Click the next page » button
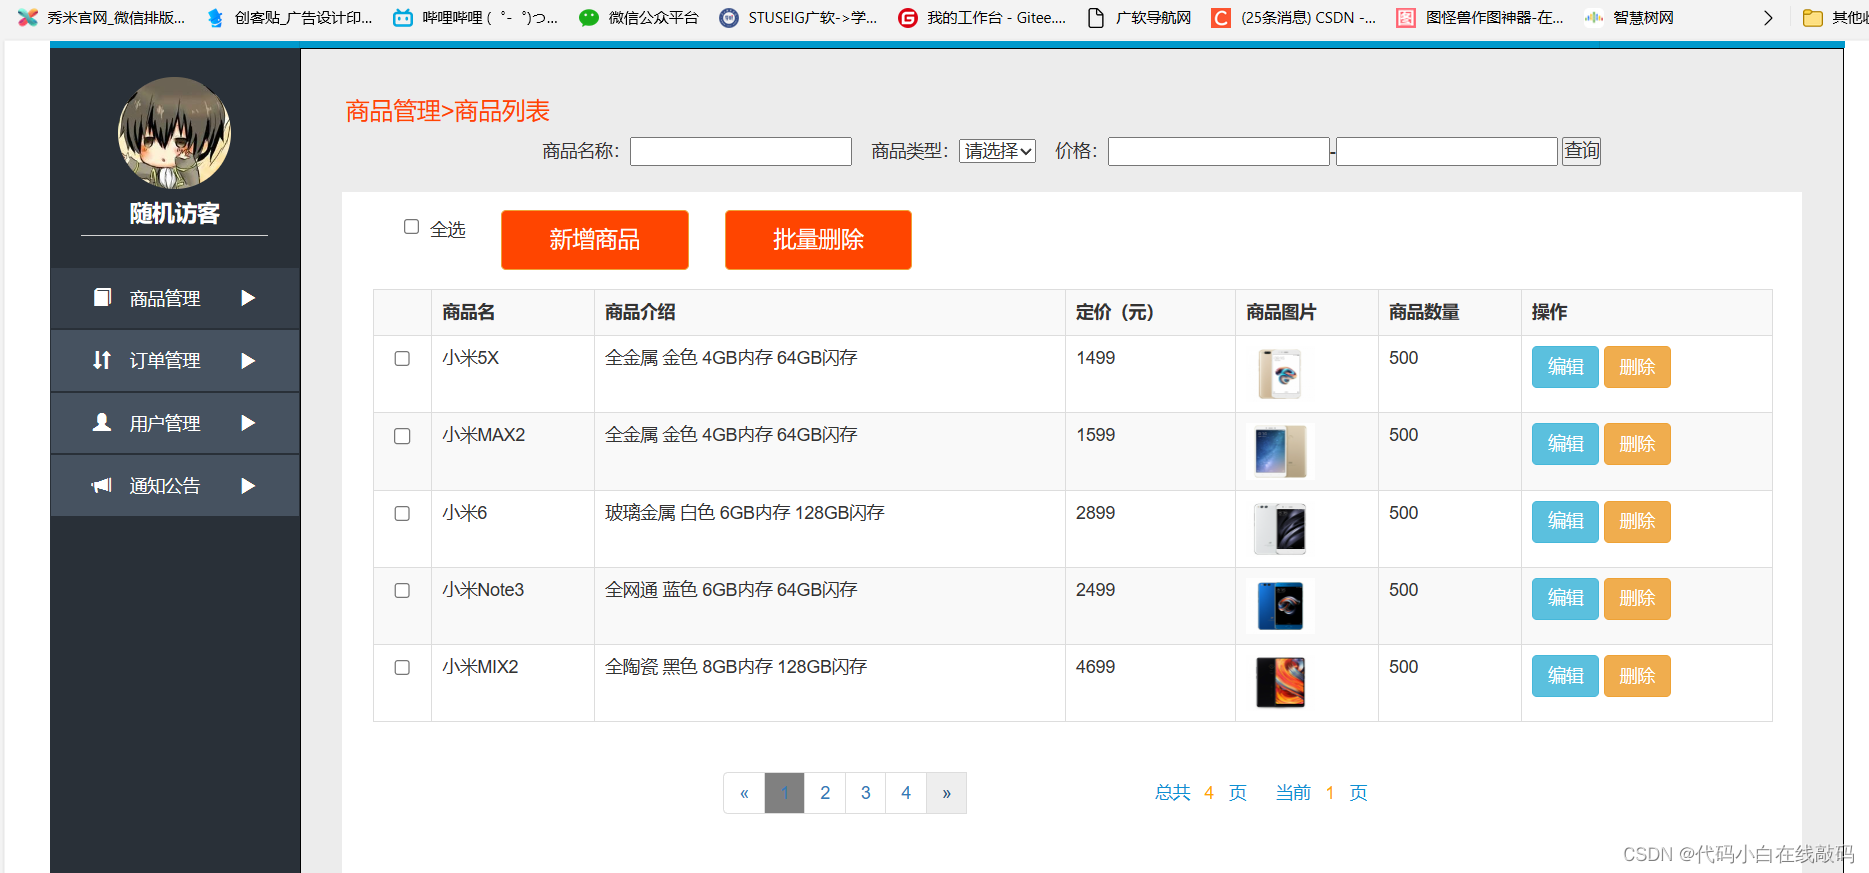1869x873 pixels. [x=946, y=793]
